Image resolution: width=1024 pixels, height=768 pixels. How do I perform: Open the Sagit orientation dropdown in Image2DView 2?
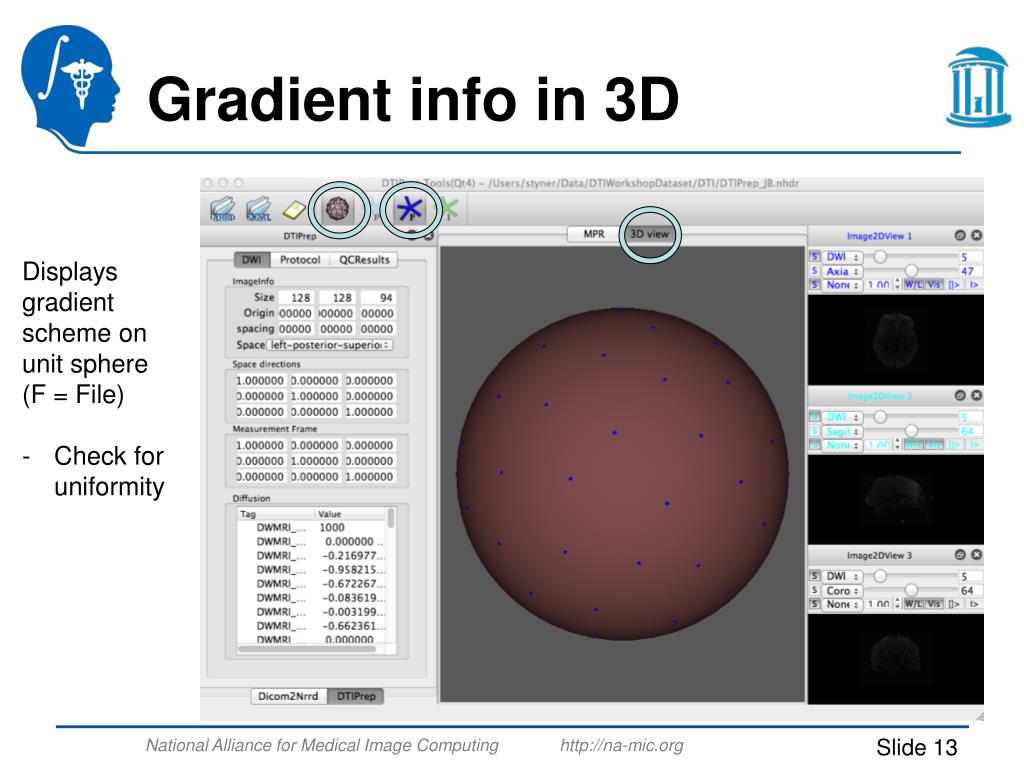[x=842, y=431]
